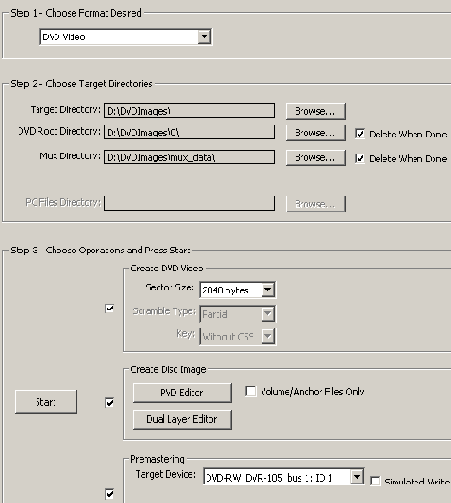
Task: Click Browse for Target Directory
Action: (x=315, y=111)
